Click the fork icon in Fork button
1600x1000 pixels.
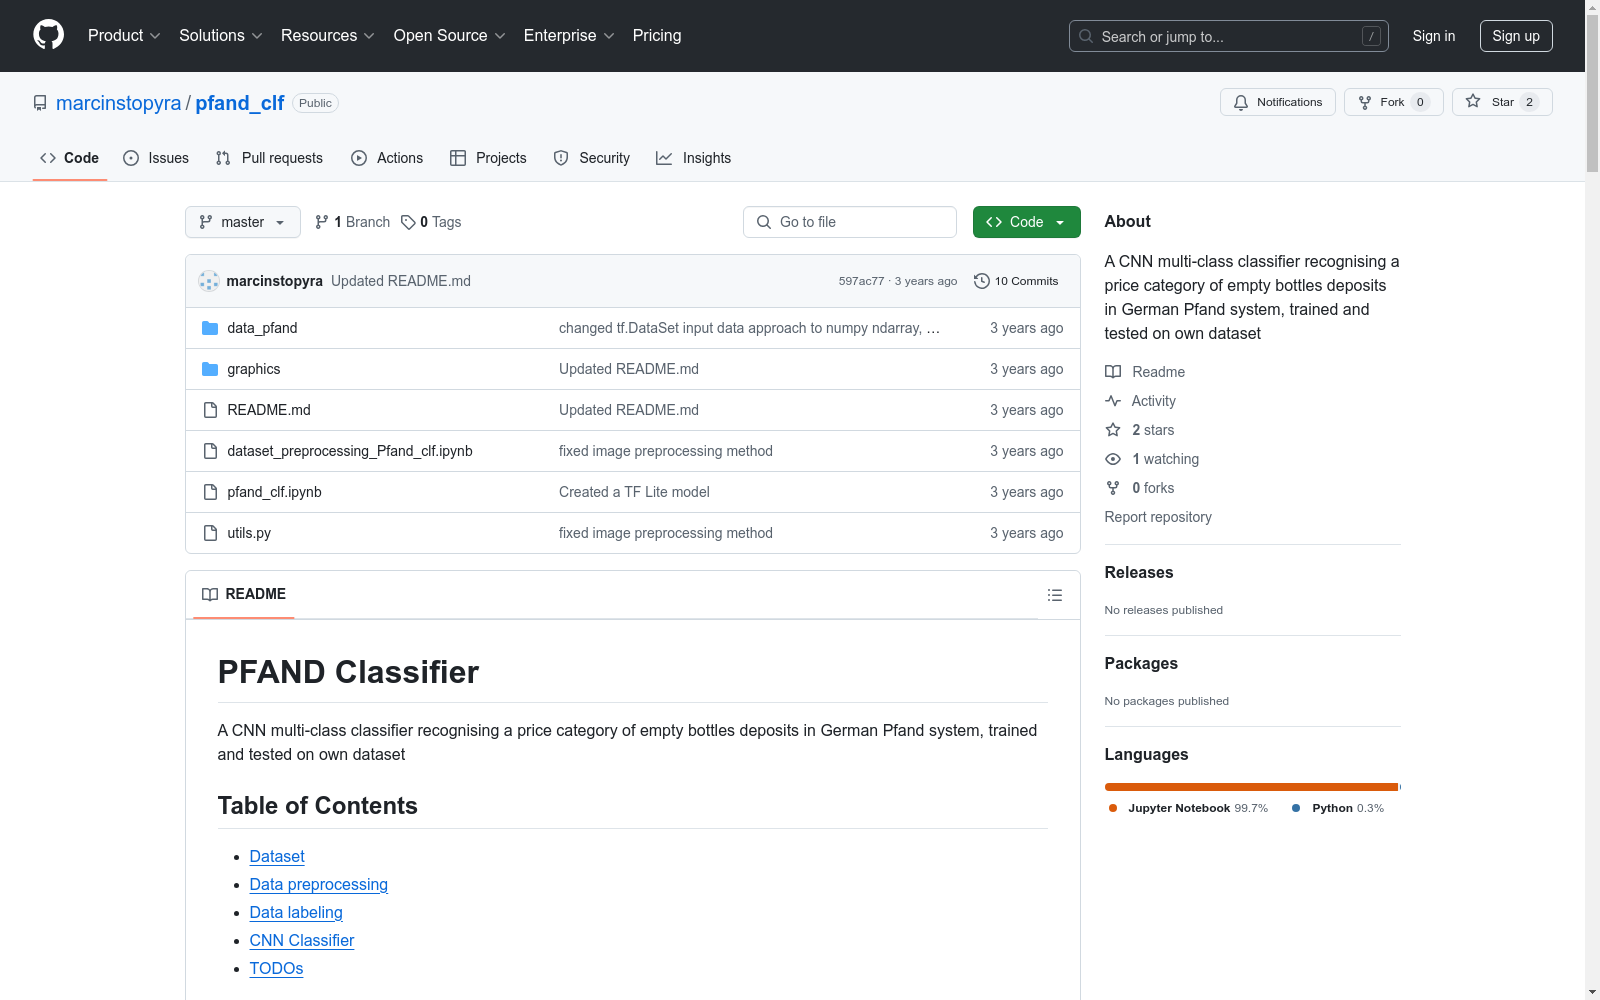click(x=1365, y=102)
